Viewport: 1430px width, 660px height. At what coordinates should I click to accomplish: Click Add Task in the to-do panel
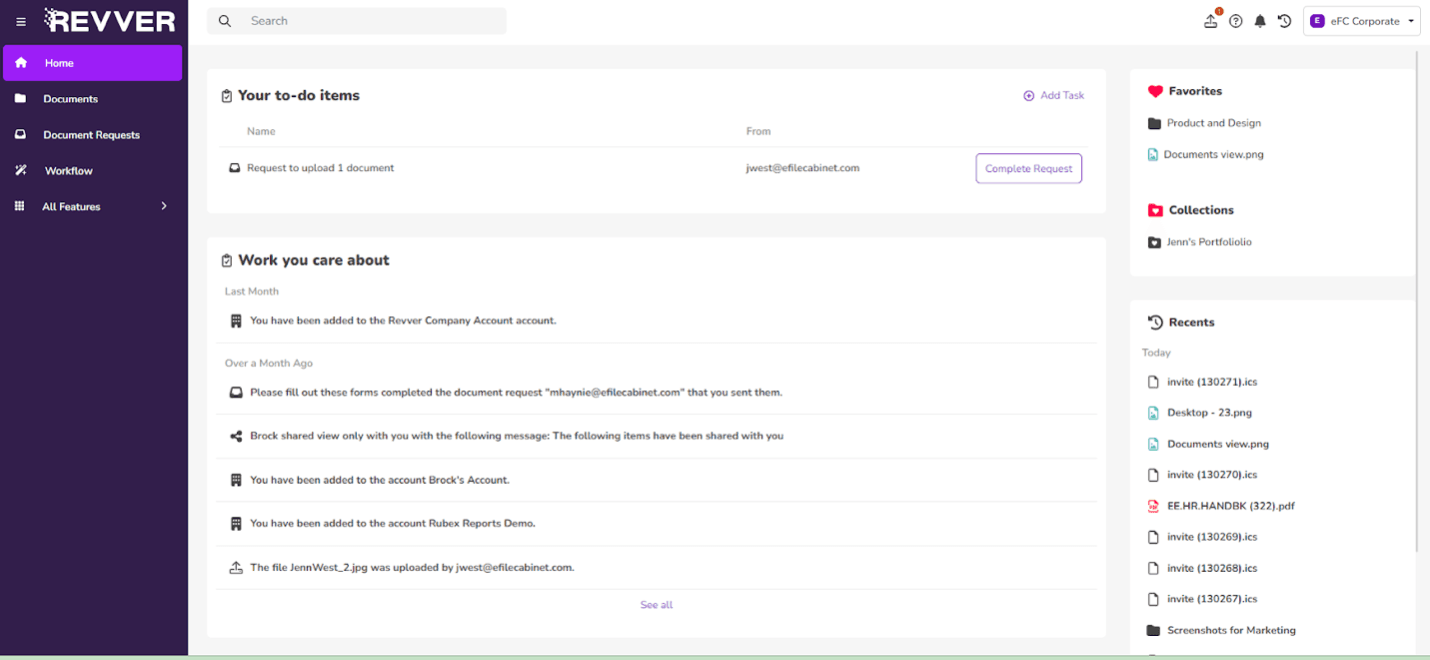click(x=1054, y=95)
